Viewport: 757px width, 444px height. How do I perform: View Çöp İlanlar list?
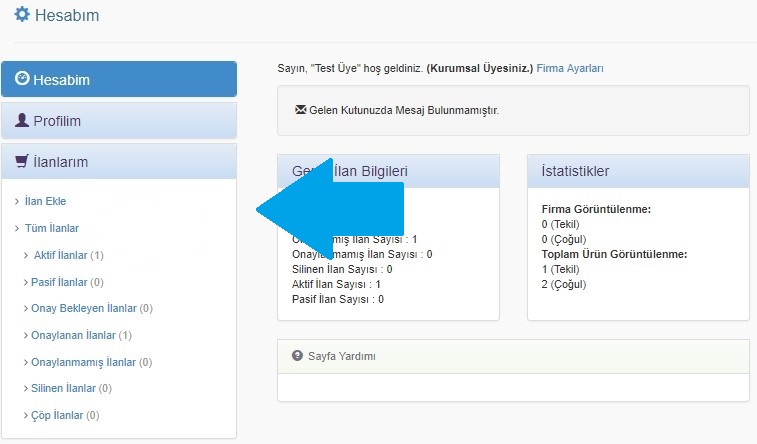(x=58, y=415)
